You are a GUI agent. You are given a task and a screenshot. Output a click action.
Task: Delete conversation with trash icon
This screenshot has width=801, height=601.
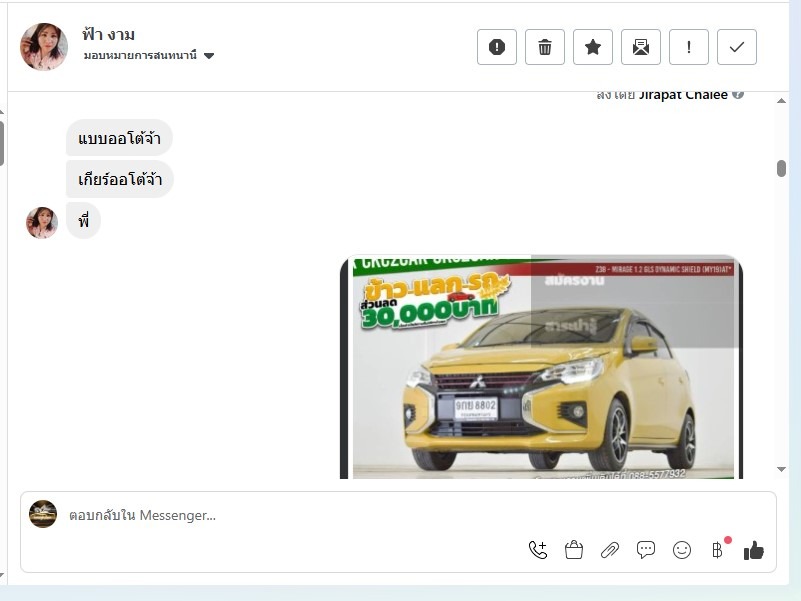545,47
